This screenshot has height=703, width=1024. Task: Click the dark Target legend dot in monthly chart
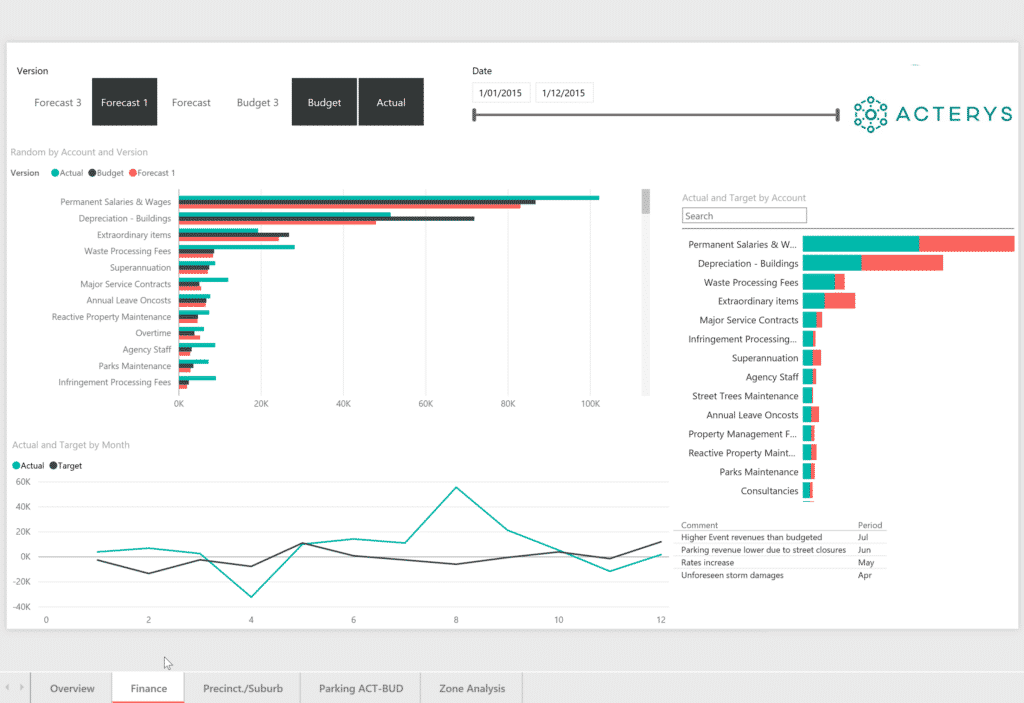53,466
